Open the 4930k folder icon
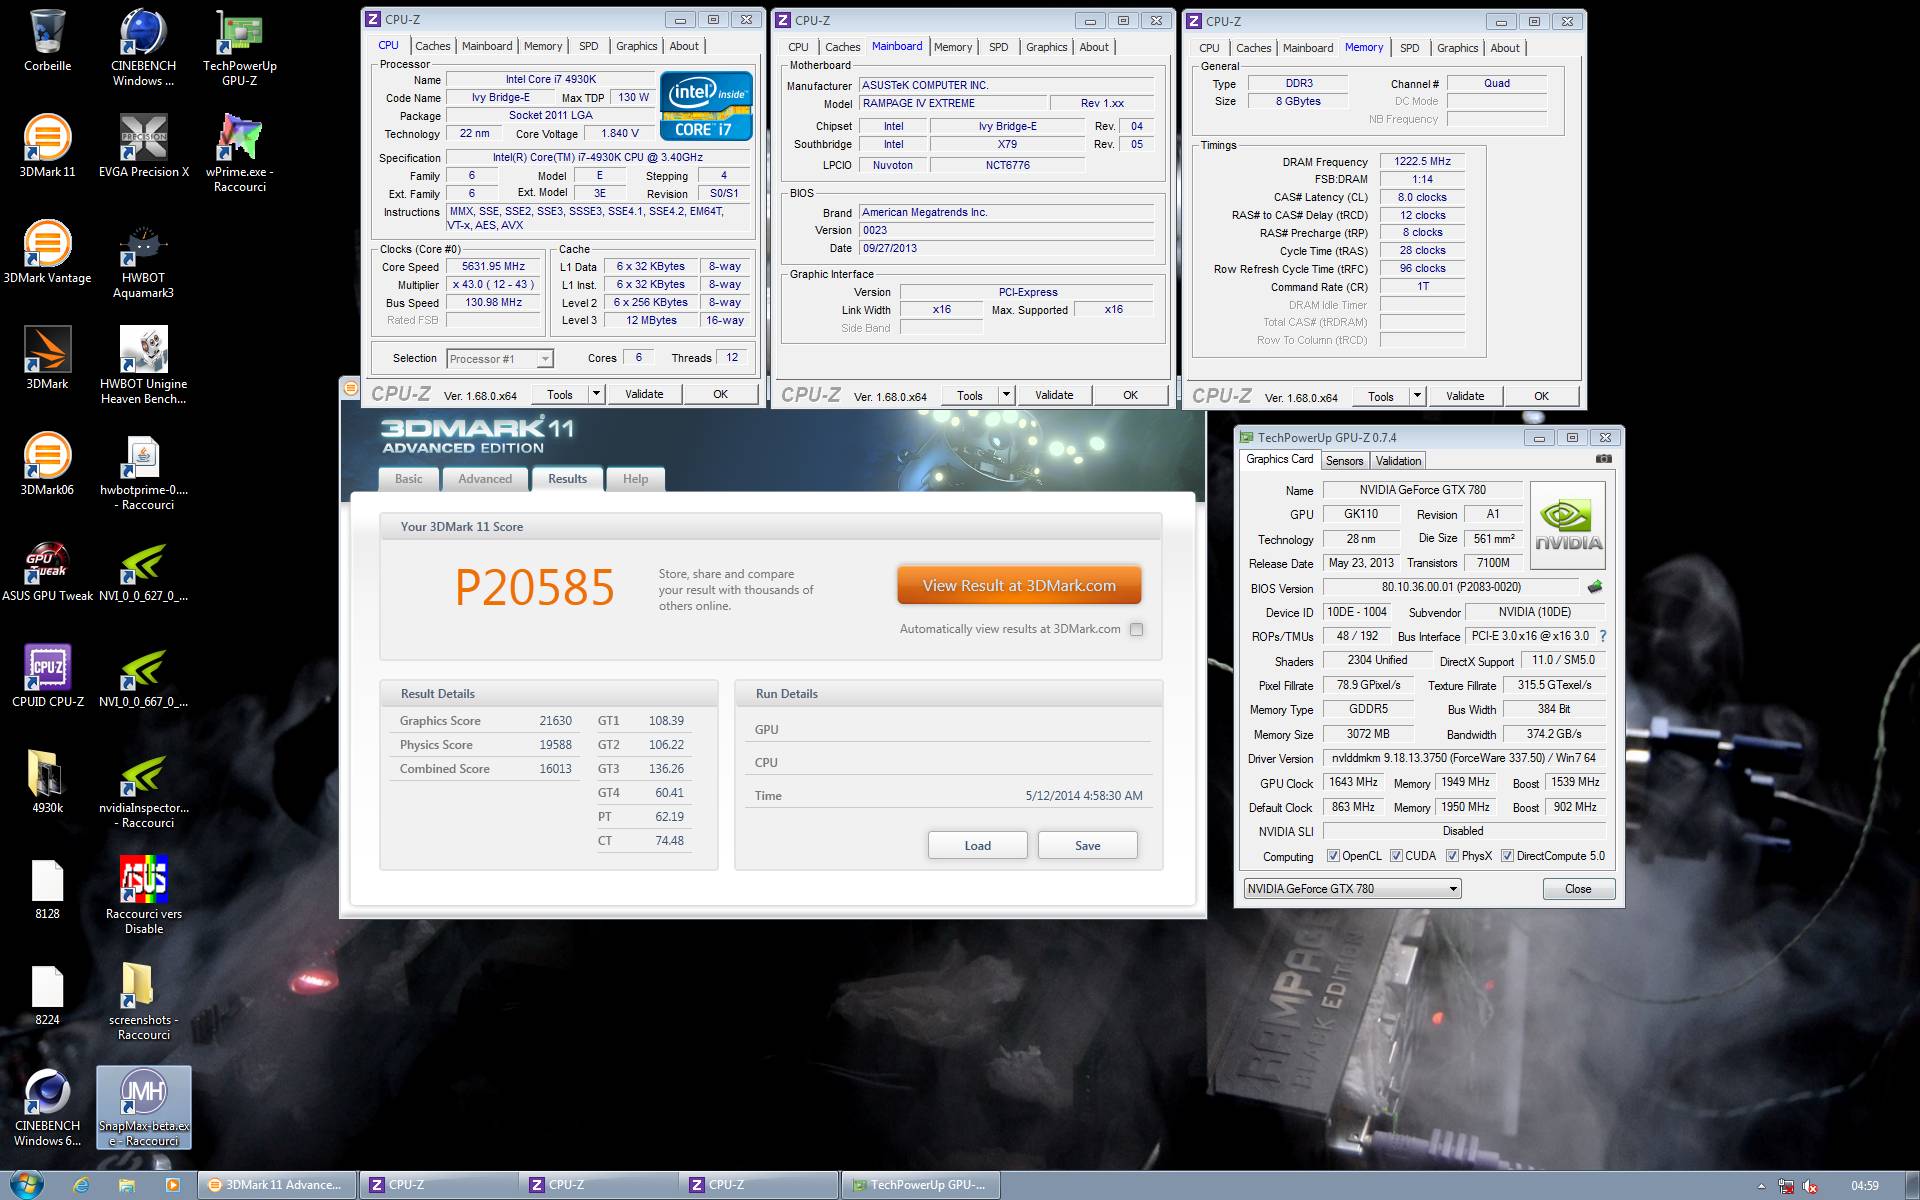This screenshot has width=1920, height=1200. (x=47, y=782)
